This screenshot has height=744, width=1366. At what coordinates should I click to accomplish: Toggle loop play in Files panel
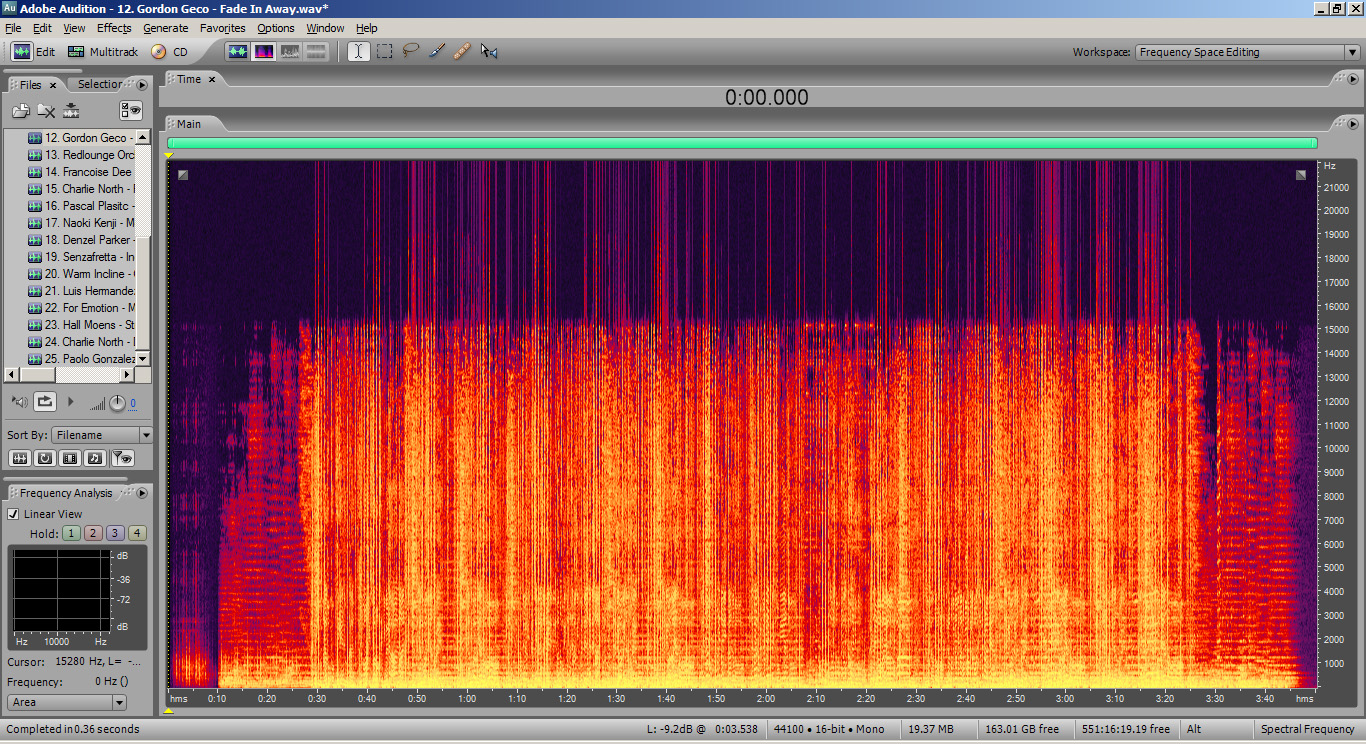pyautogui.click(x=45, y=402)
